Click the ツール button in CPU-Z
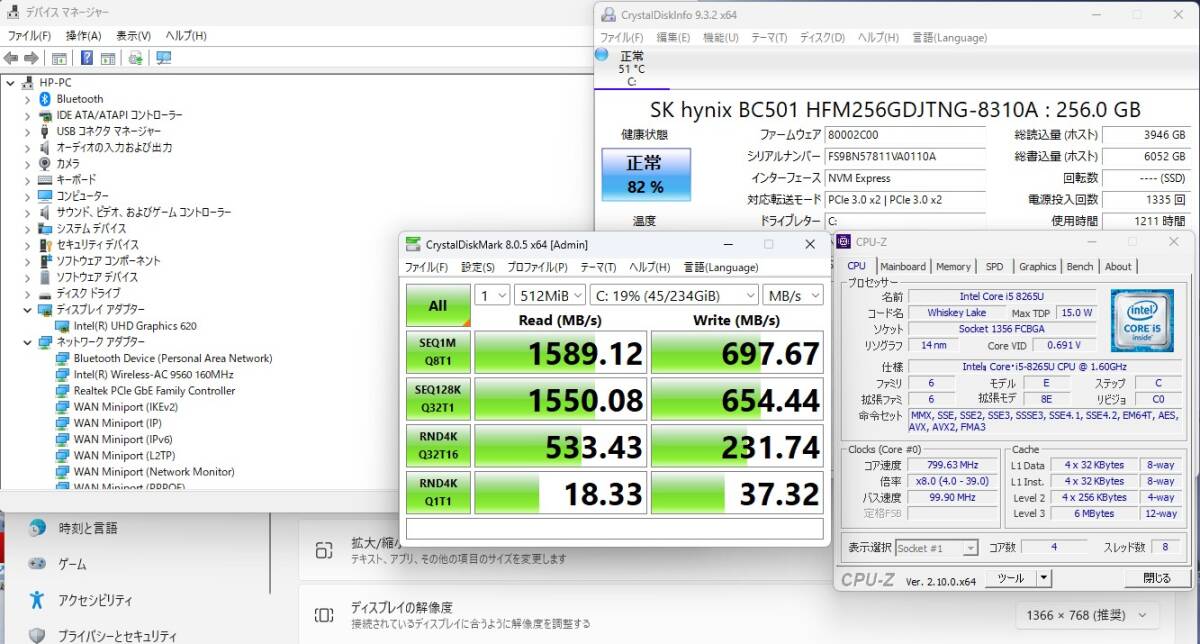This screenshot has height=644, width=1200. pyautogui.click(x=1011, y=578)
